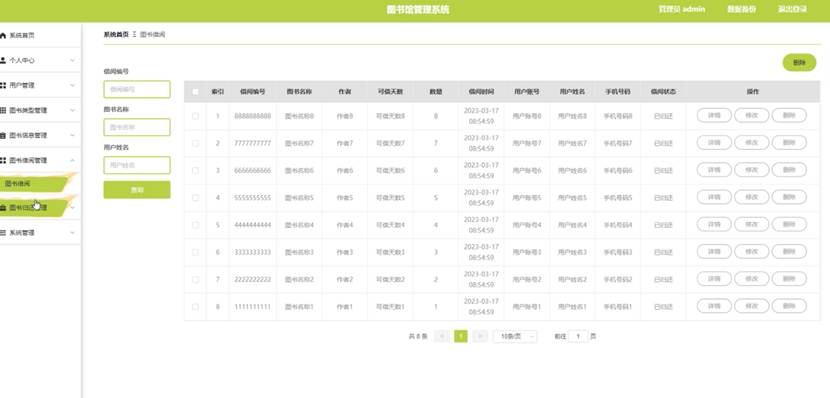Viewport: 830px width, 398px height.
Task: Click 删除 for row 8888888888
Action: [x=789, y=115]
